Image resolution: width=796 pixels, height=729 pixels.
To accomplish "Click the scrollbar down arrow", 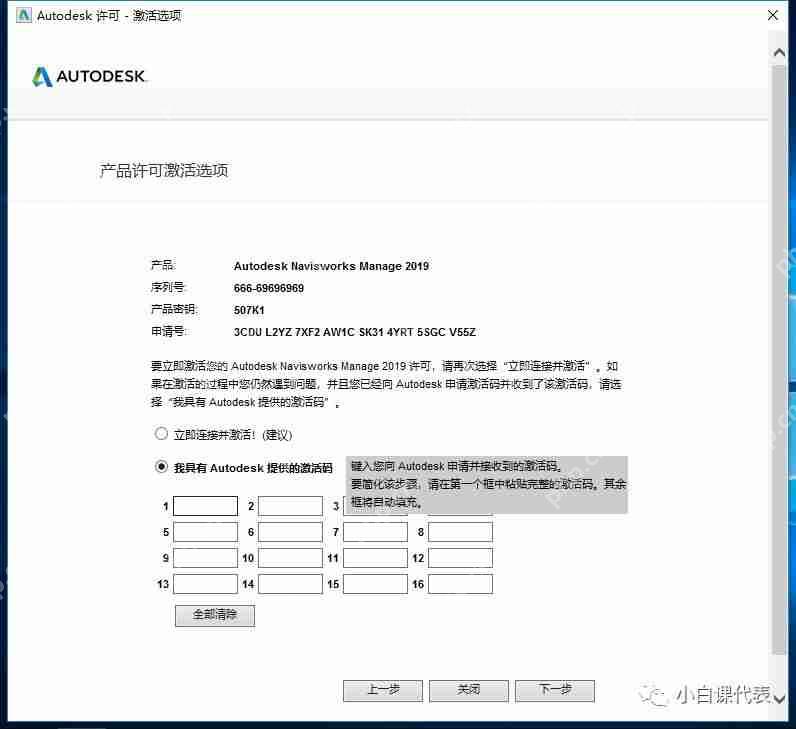I will pyautogui.click(x=779, y=699).
